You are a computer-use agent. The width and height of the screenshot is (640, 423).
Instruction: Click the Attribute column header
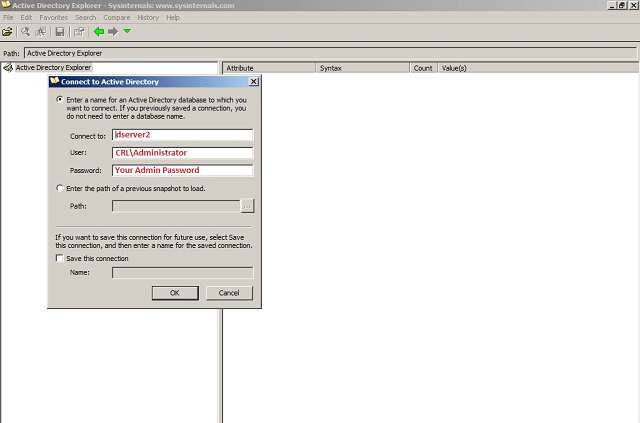[x=269, y=68]
